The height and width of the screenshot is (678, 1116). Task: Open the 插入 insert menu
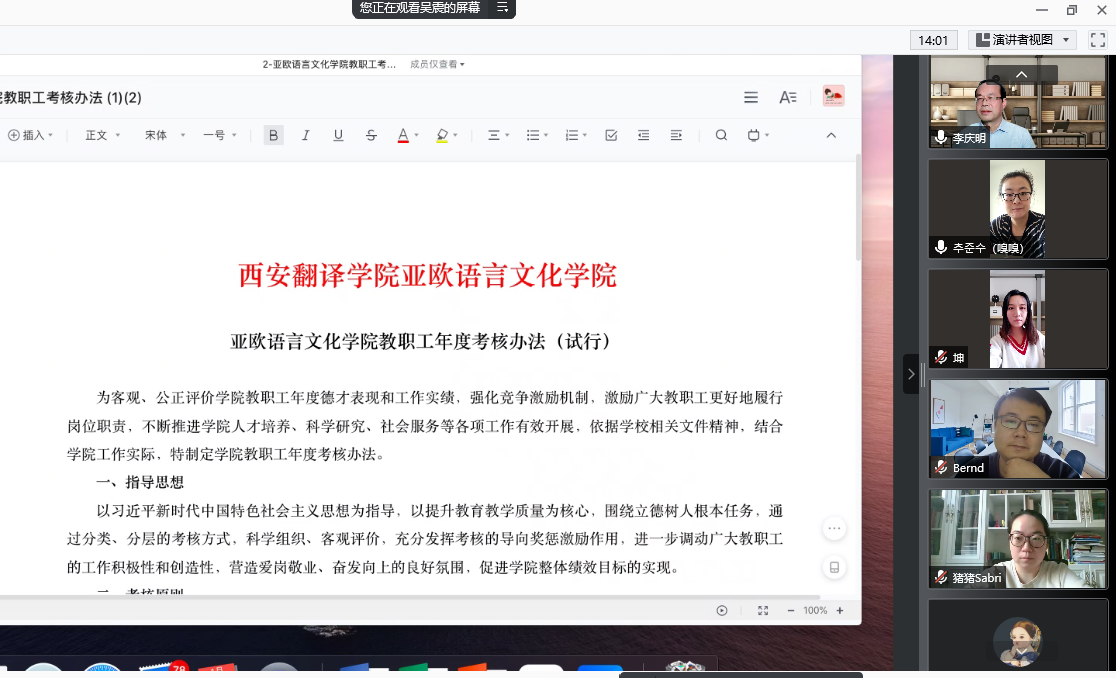tap(32, 135)
